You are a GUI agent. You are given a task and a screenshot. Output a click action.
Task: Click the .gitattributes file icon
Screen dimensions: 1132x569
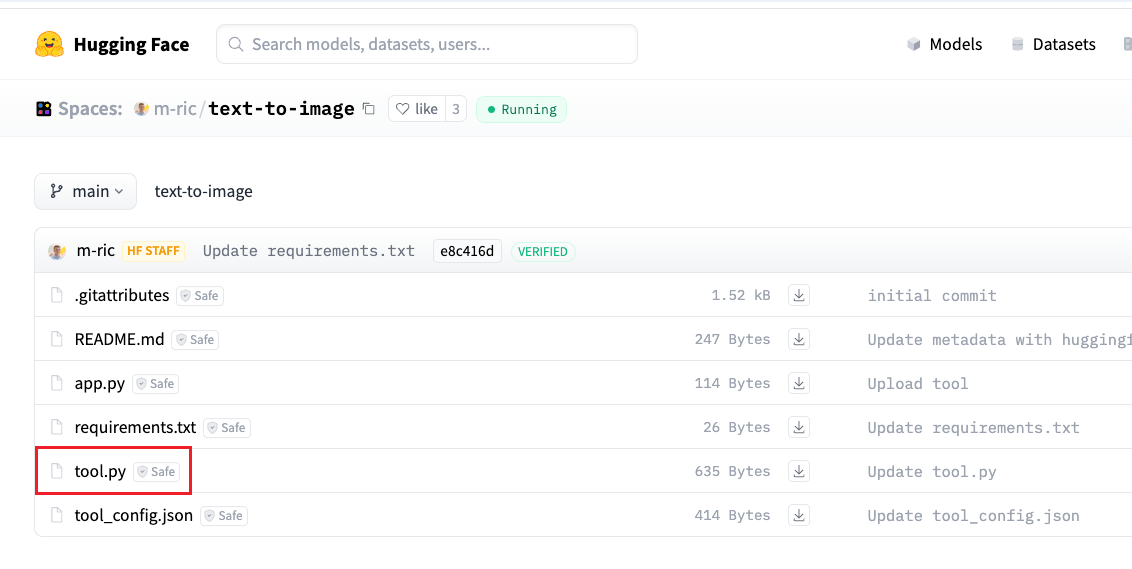[x=56, y=295]
